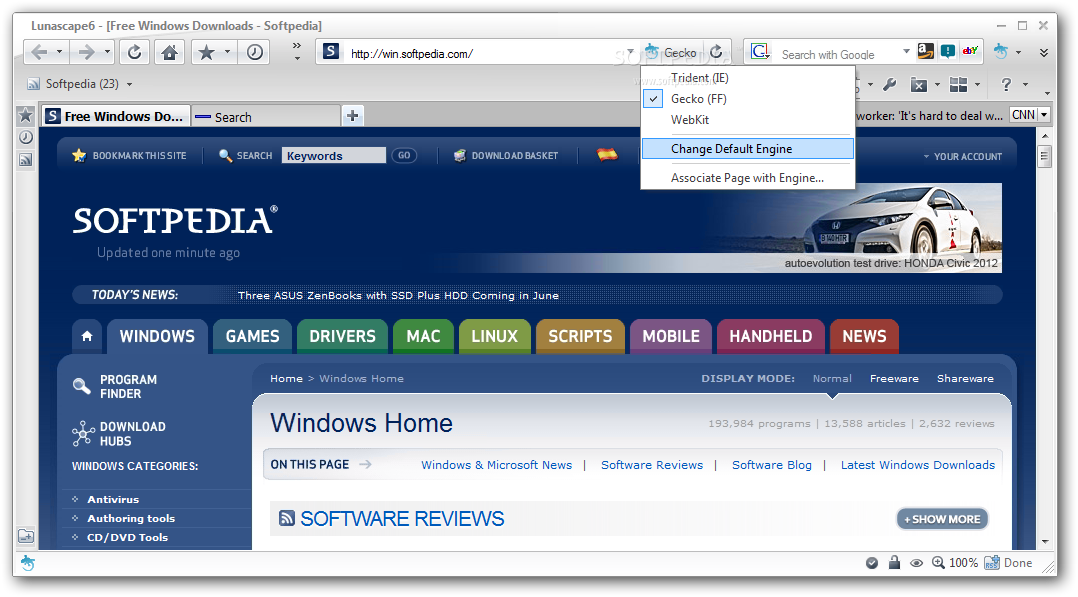Search with the Amazon icon
This screenshot has height=597, width=1078.
(925, 51)
